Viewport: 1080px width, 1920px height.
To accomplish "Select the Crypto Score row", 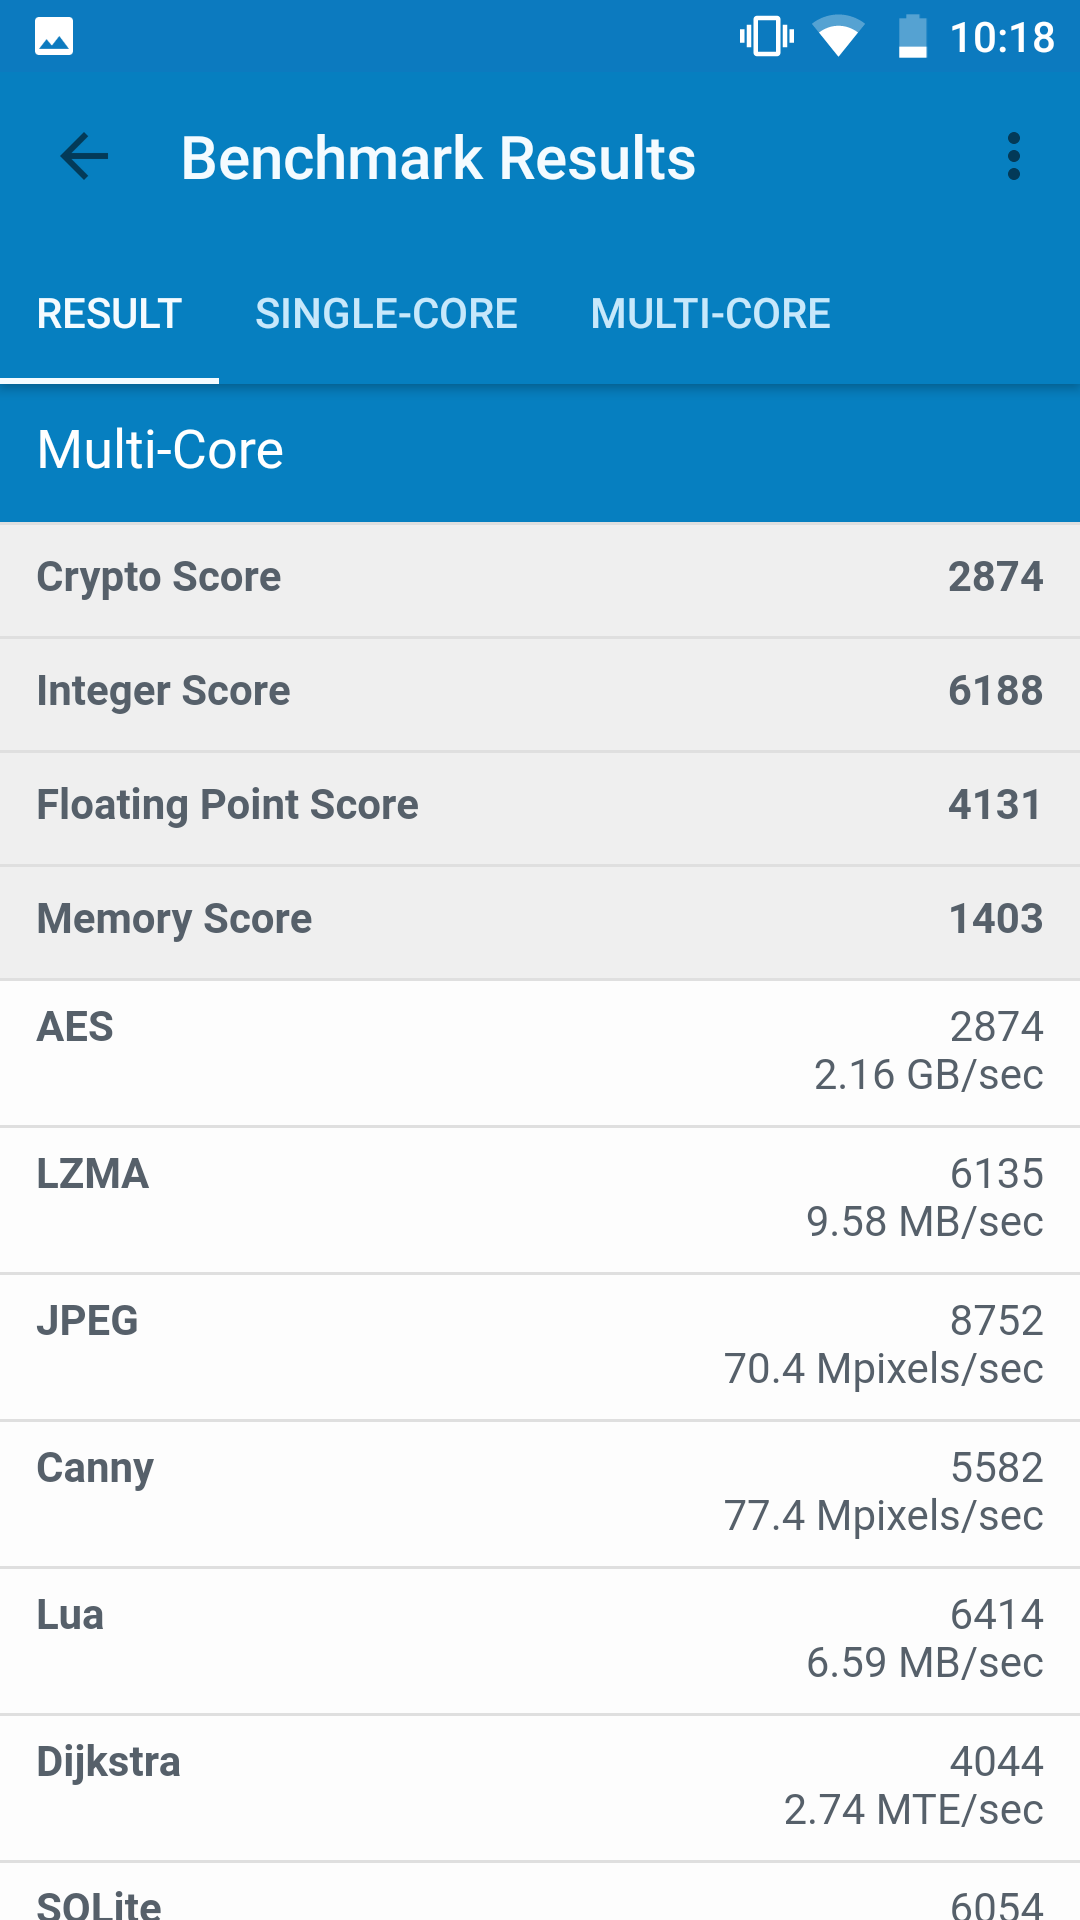I will pyautogui.click(x=540, y=579).
